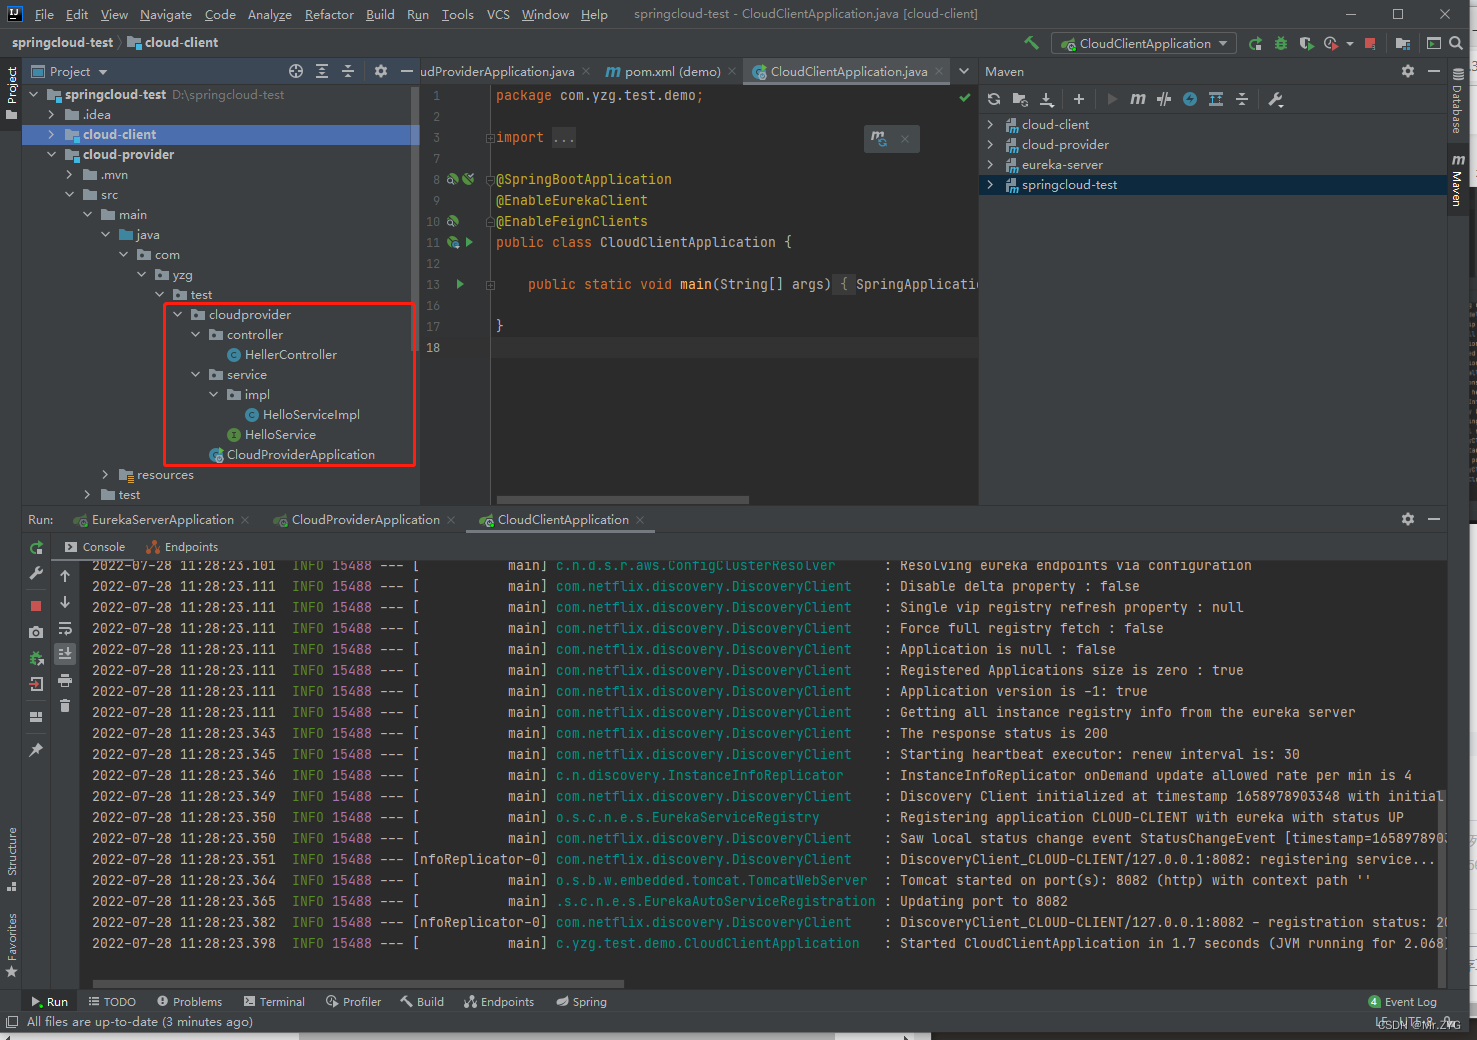Collapse all in Project panel toolbar
Image resolution: width=1477 pixels, height=1040 pixels.
(x=348, y=71)
